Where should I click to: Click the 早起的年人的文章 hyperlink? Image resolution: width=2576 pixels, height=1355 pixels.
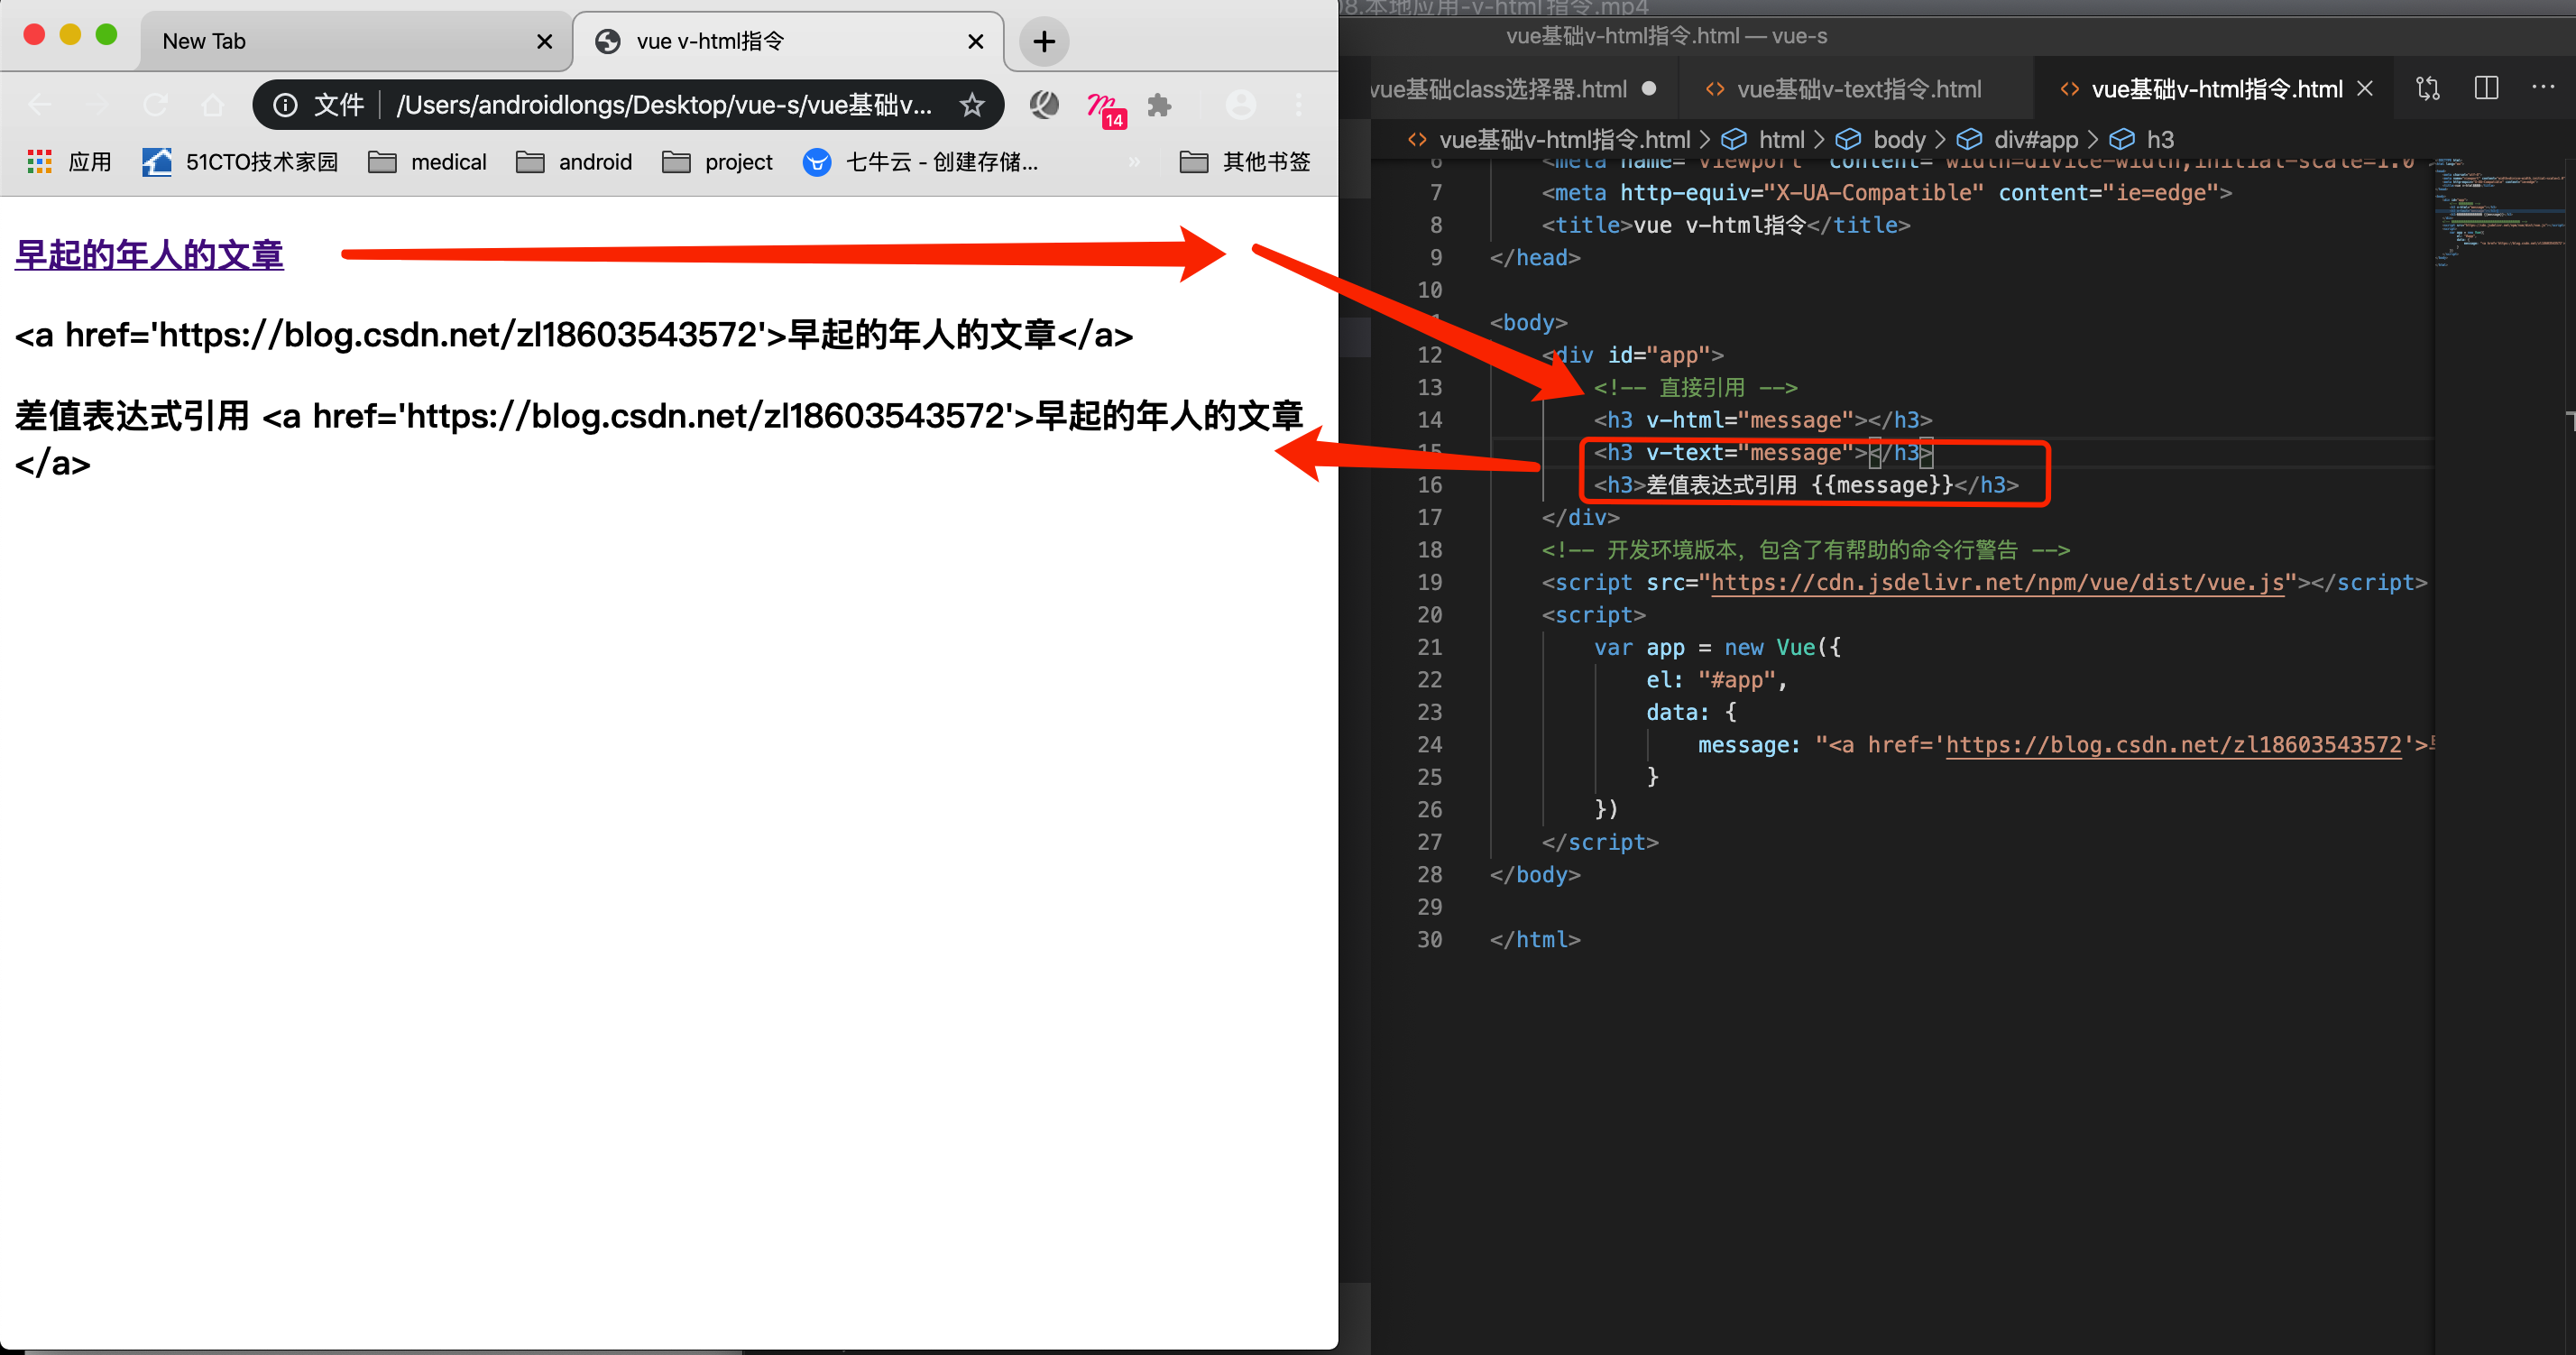(x=149, y=255)
